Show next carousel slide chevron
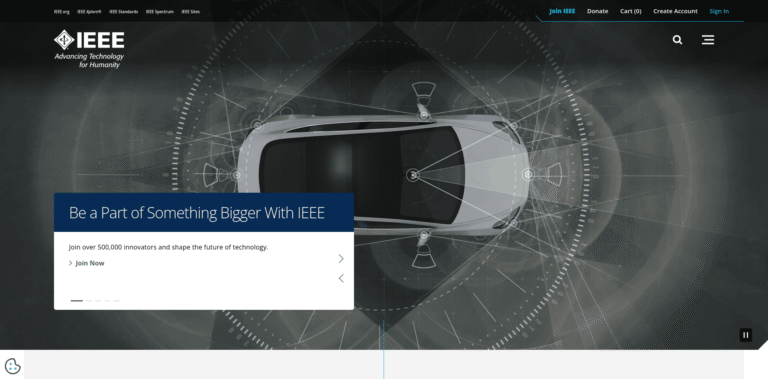This screenshot has height=379, width=768. (x=341, y=259)
